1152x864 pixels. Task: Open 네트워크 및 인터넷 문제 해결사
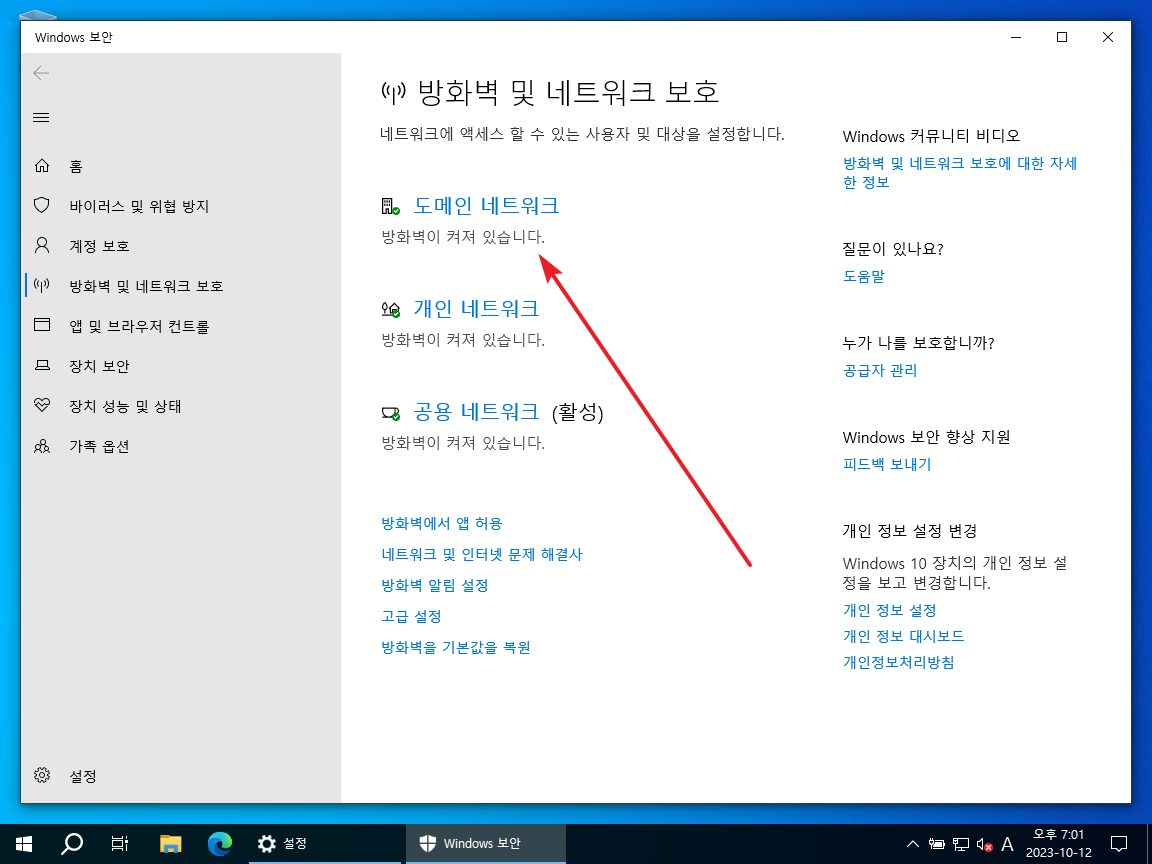pos(481,554)
